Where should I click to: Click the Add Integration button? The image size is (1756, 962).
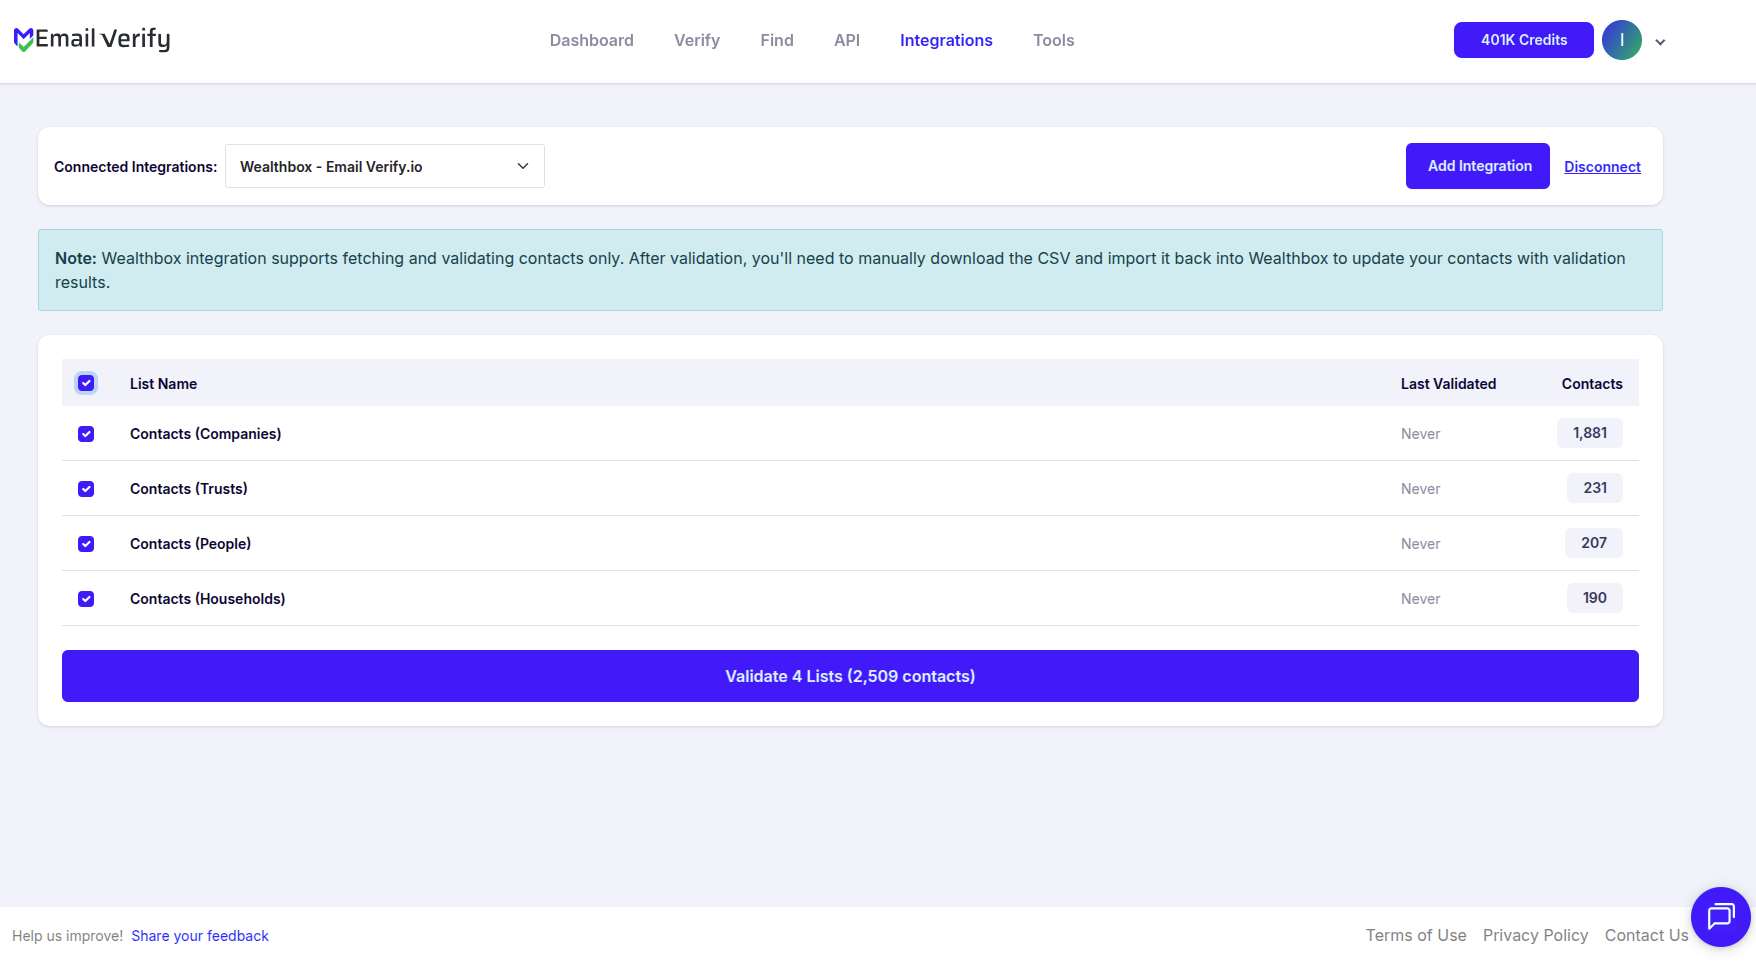(1478, 166)
